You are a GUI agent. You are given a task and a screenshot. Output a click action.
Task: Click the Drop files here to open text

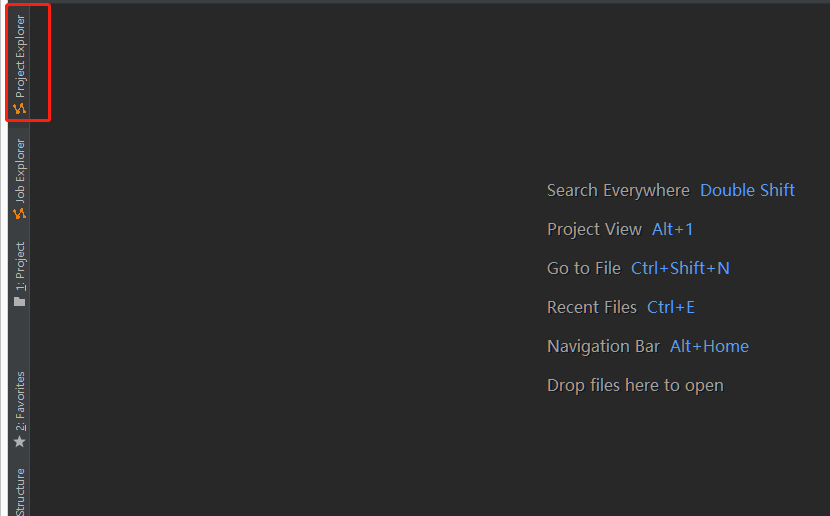pyautogui.click(x=635, y=385)
